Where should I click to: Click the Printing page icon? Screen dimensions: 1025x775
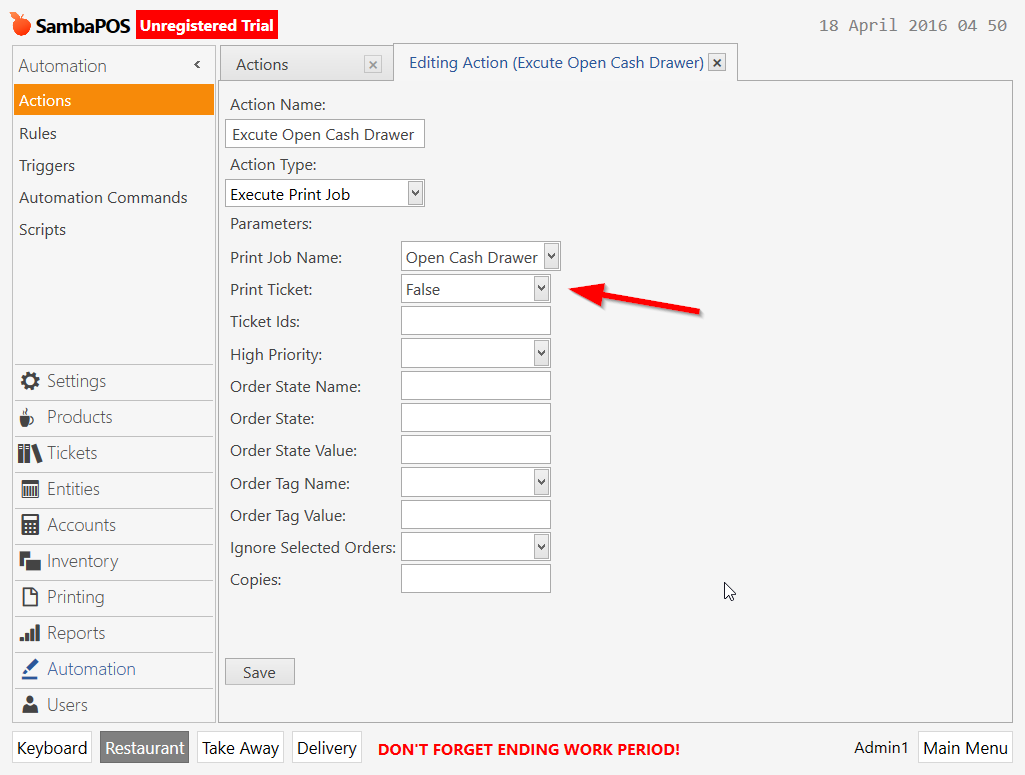[30, 597]
